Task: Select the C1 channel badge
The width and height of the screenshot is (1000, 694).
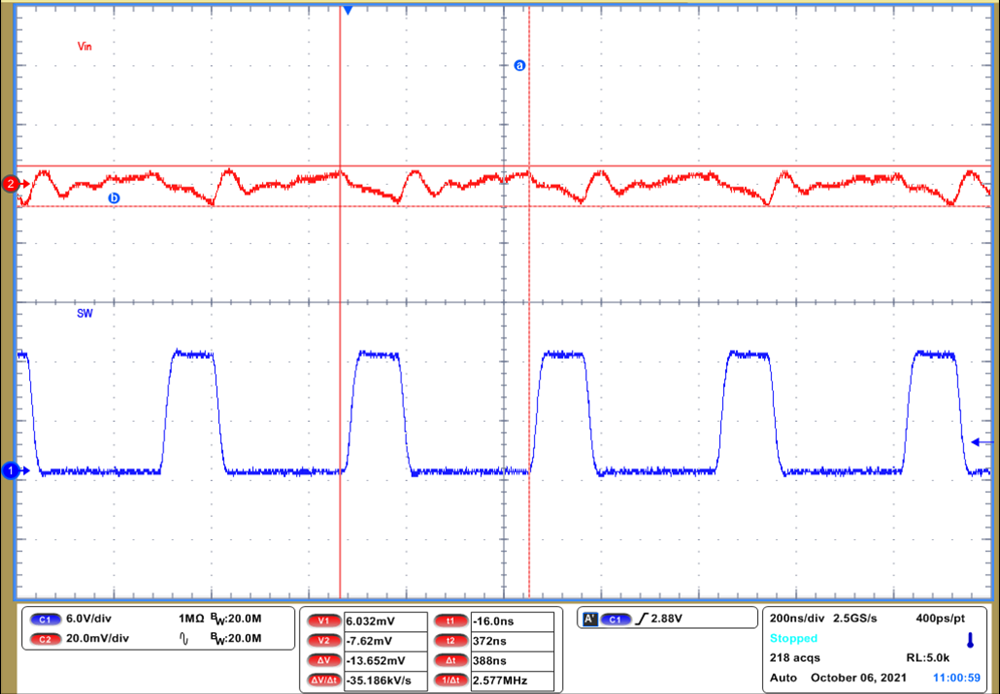Action: (x=44, y=619)
